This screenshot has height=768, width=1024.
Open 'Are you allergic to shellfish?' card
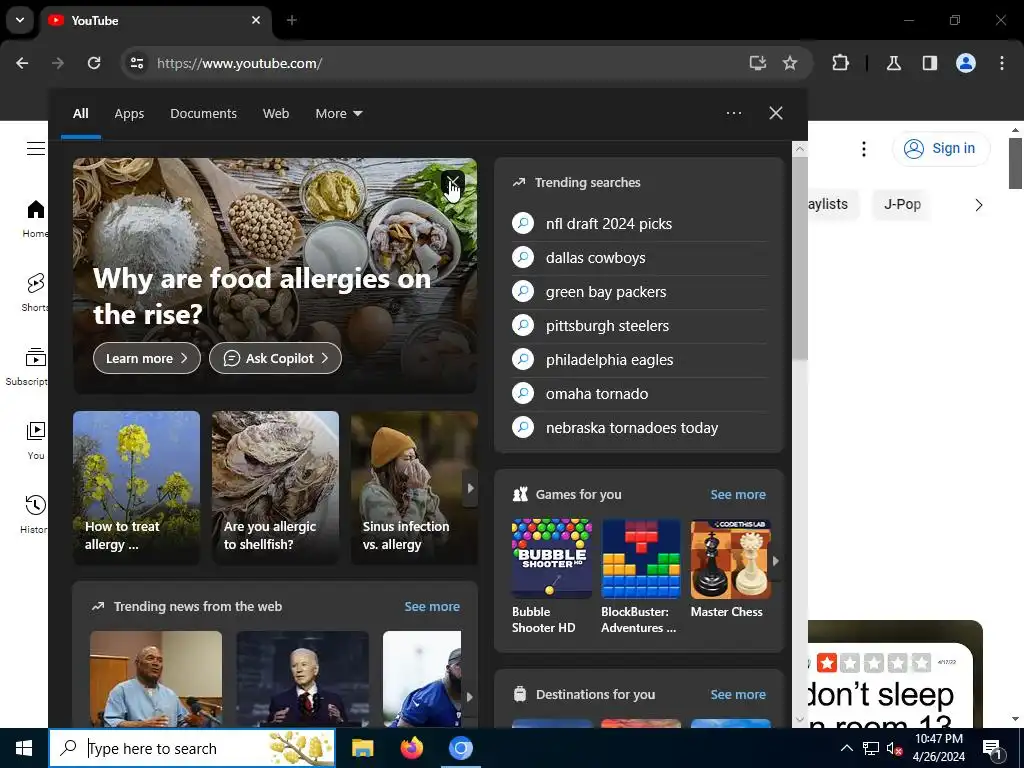(276, 488)
